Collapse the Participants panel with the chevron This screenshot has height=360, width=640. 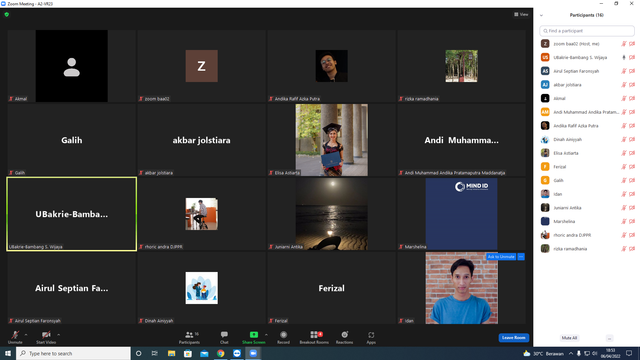coord(541,16)
